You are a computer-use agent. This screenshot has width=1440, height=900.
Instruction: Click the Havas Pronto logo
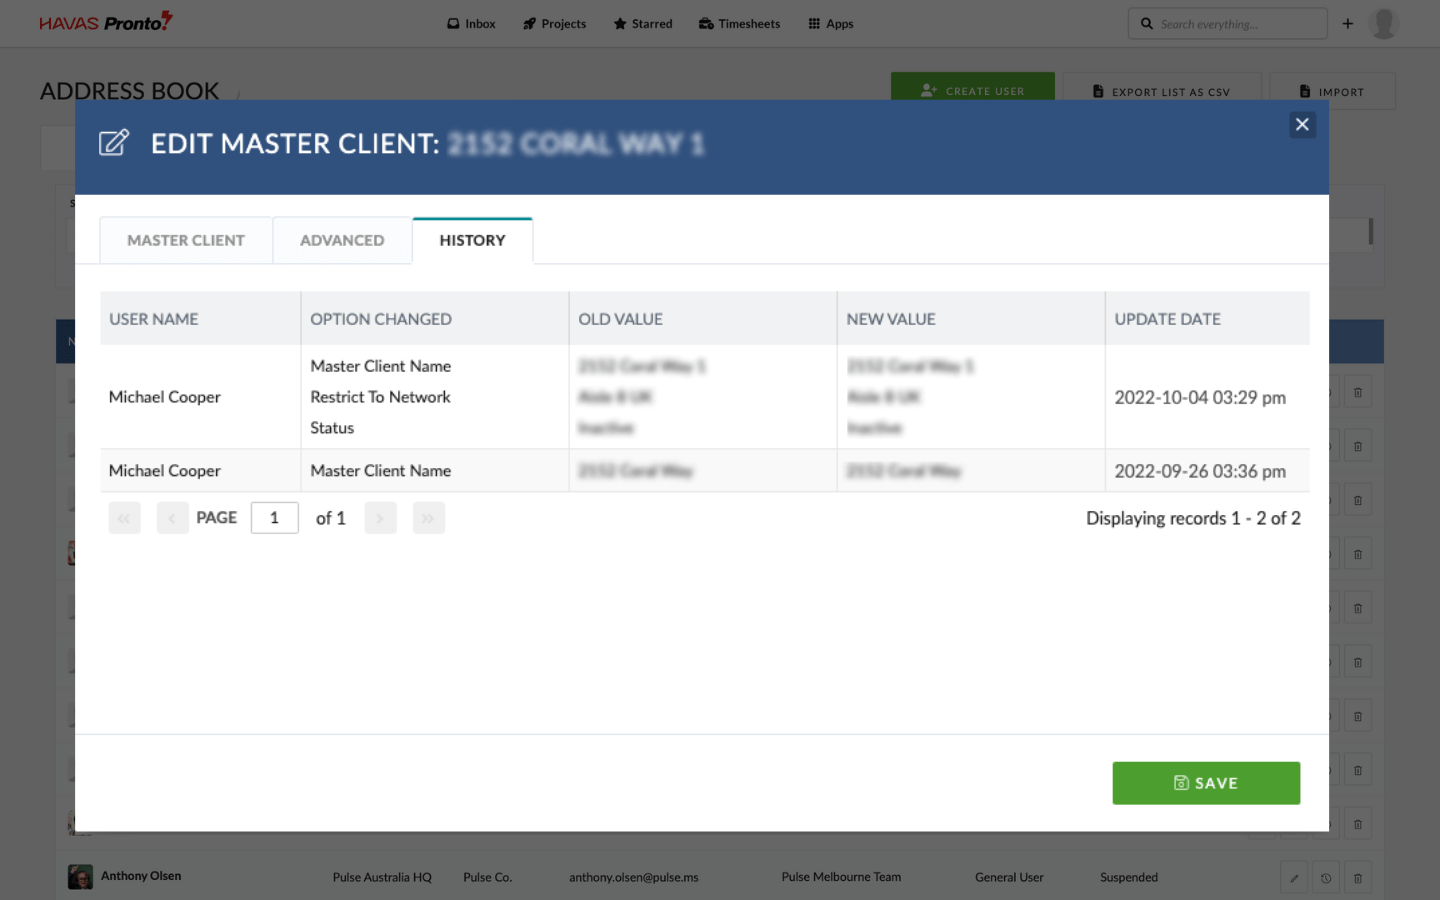tap(106, 22)
